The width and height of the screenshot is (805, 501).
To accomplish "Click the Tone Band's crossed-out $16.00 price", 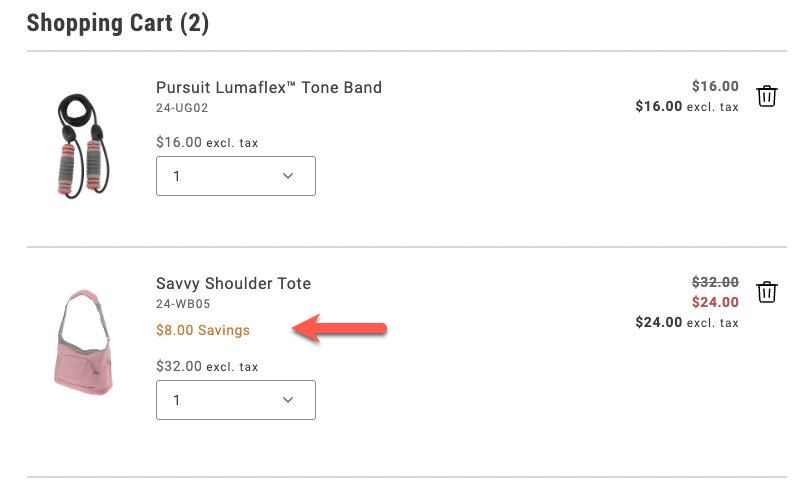I will [715, 86].
